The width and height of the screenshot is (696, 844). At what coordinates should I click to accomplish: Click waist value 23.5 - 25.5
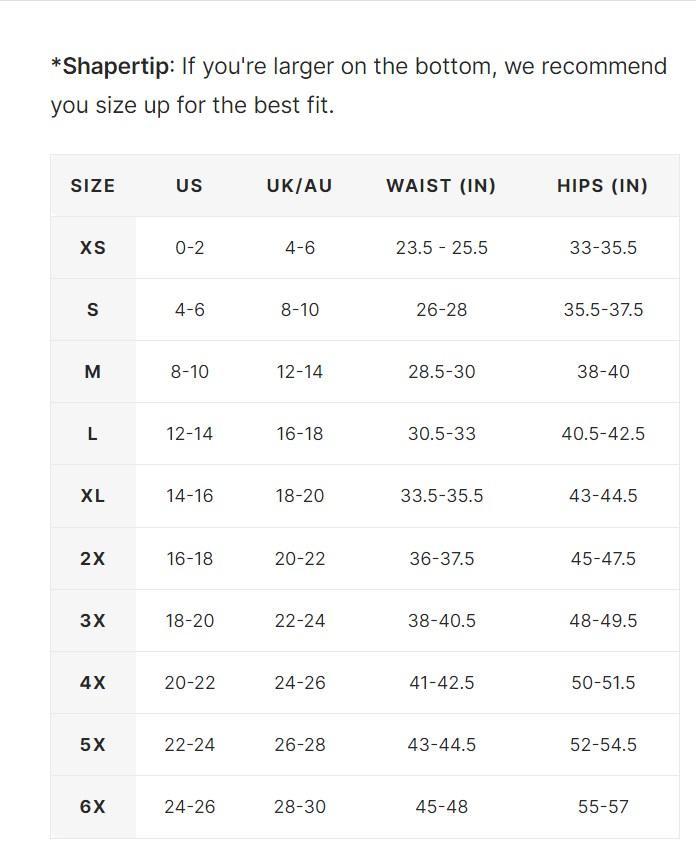(x=441, y=248)
